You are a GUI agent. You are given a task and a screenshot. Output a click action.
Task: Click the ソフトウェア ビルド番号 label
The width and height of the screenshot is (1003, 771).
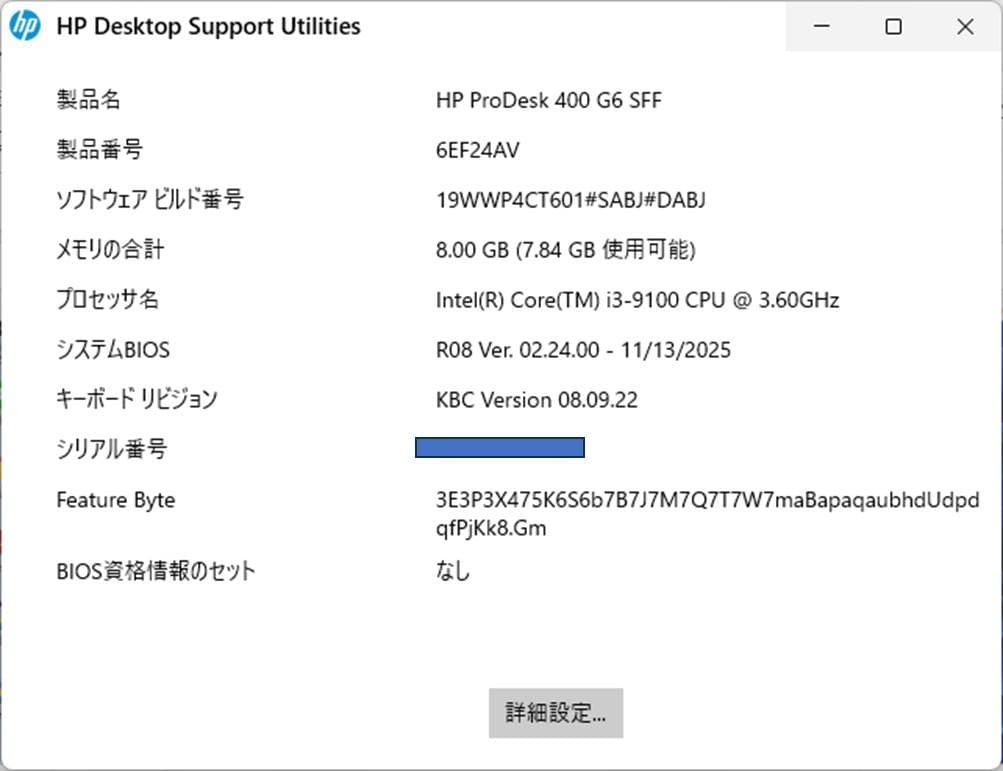tap(150, 200)
